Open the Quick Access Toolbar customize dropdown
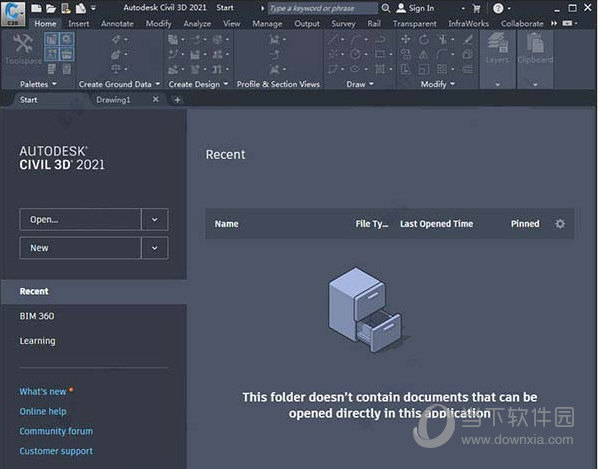This screenshot has height=469, width=598. (x=93, y=8)
